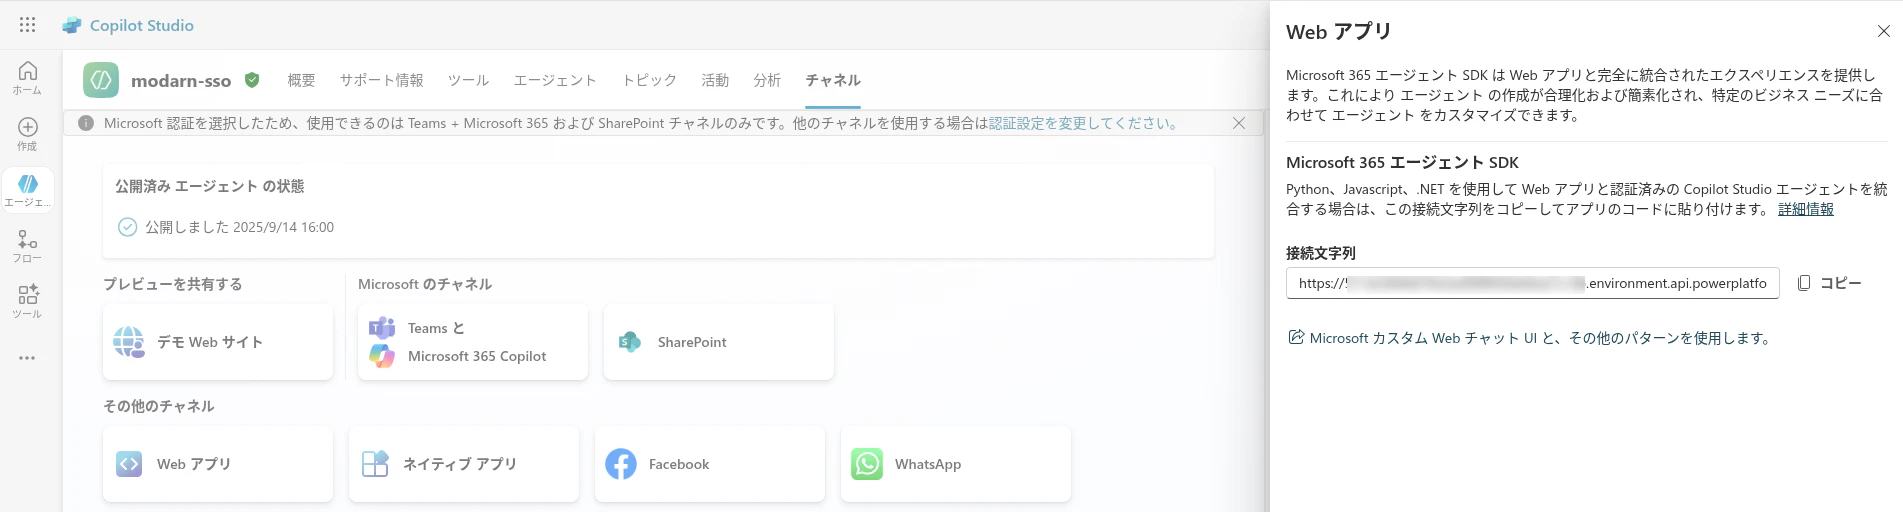Screen dimensions: 1903x512
Task: Select the Facebook channel card
Action: coord(710,464)
